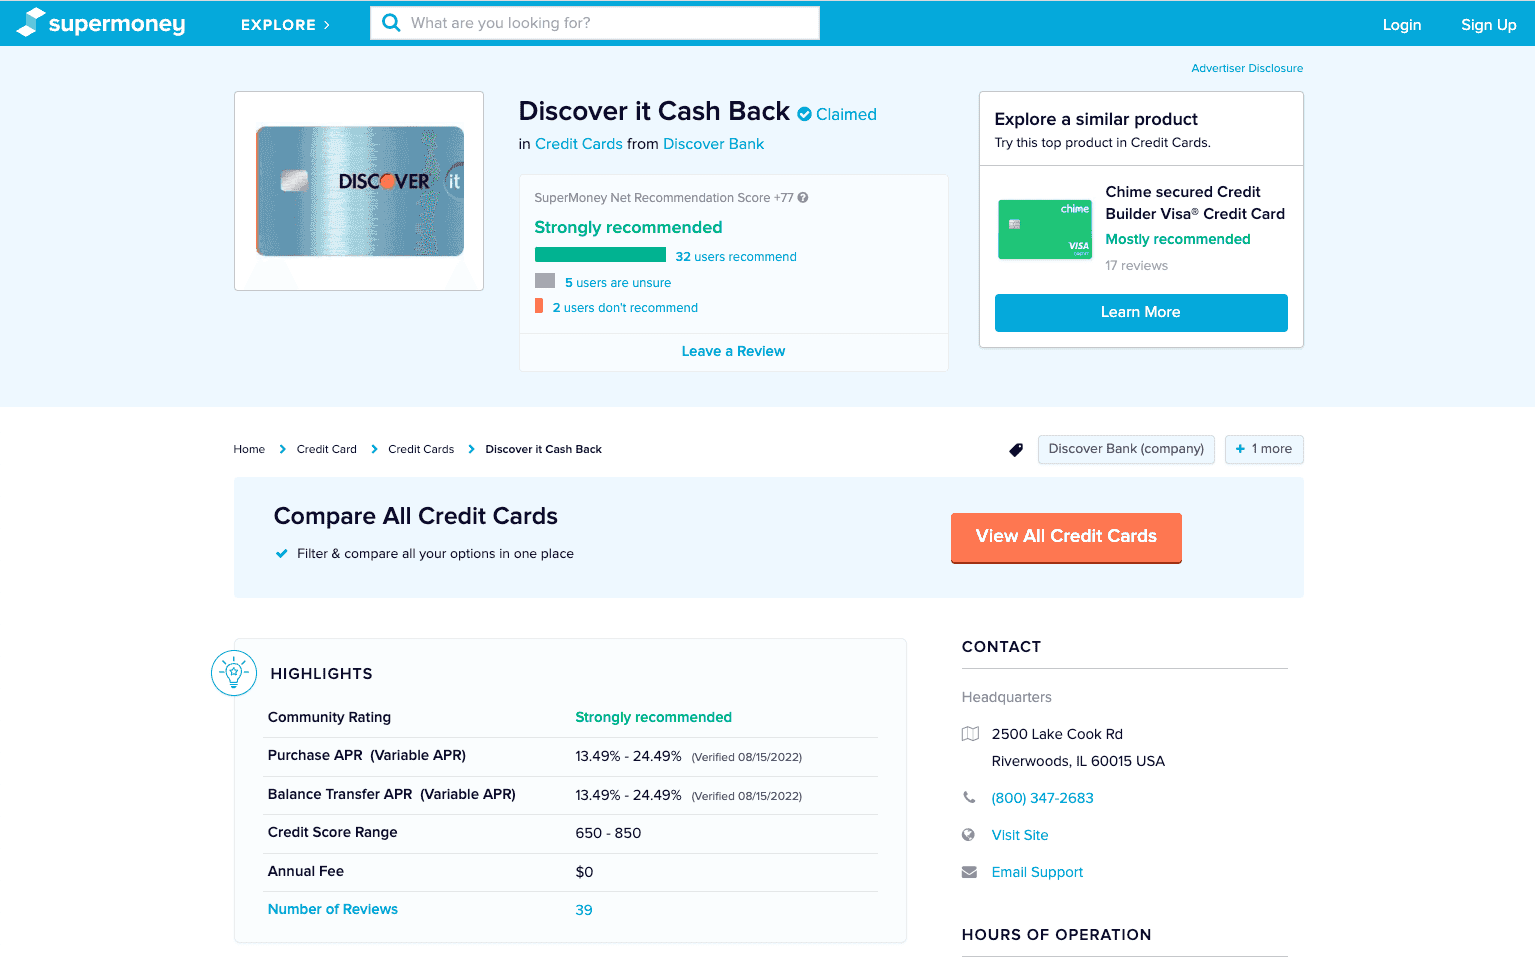
Task: Open the Sign Up page
Action: [1488, 25]
